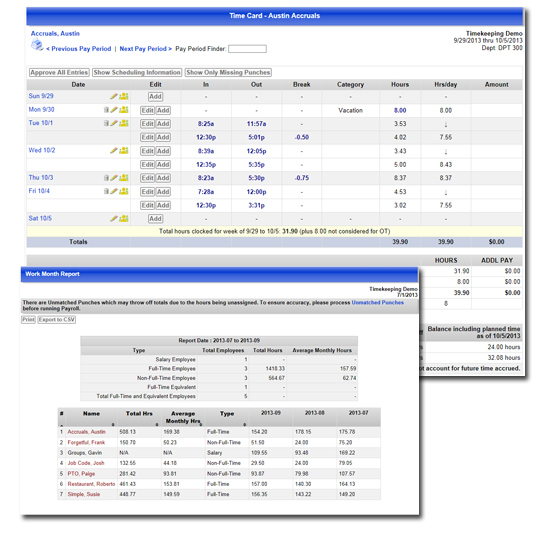Click the 5:30p Out time on Thu 10/3
The height and width of the screenshot is (550, 550).
click(256, 178)
